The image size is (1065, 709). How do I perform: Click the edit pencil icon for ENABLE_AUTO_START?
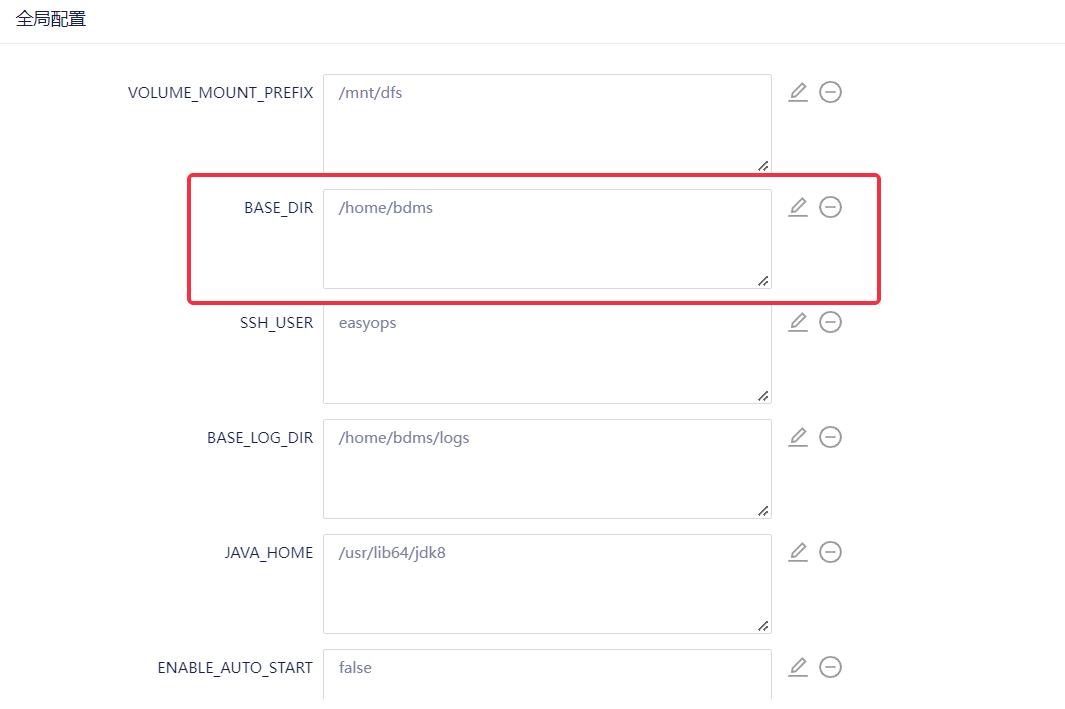point(798,667)
